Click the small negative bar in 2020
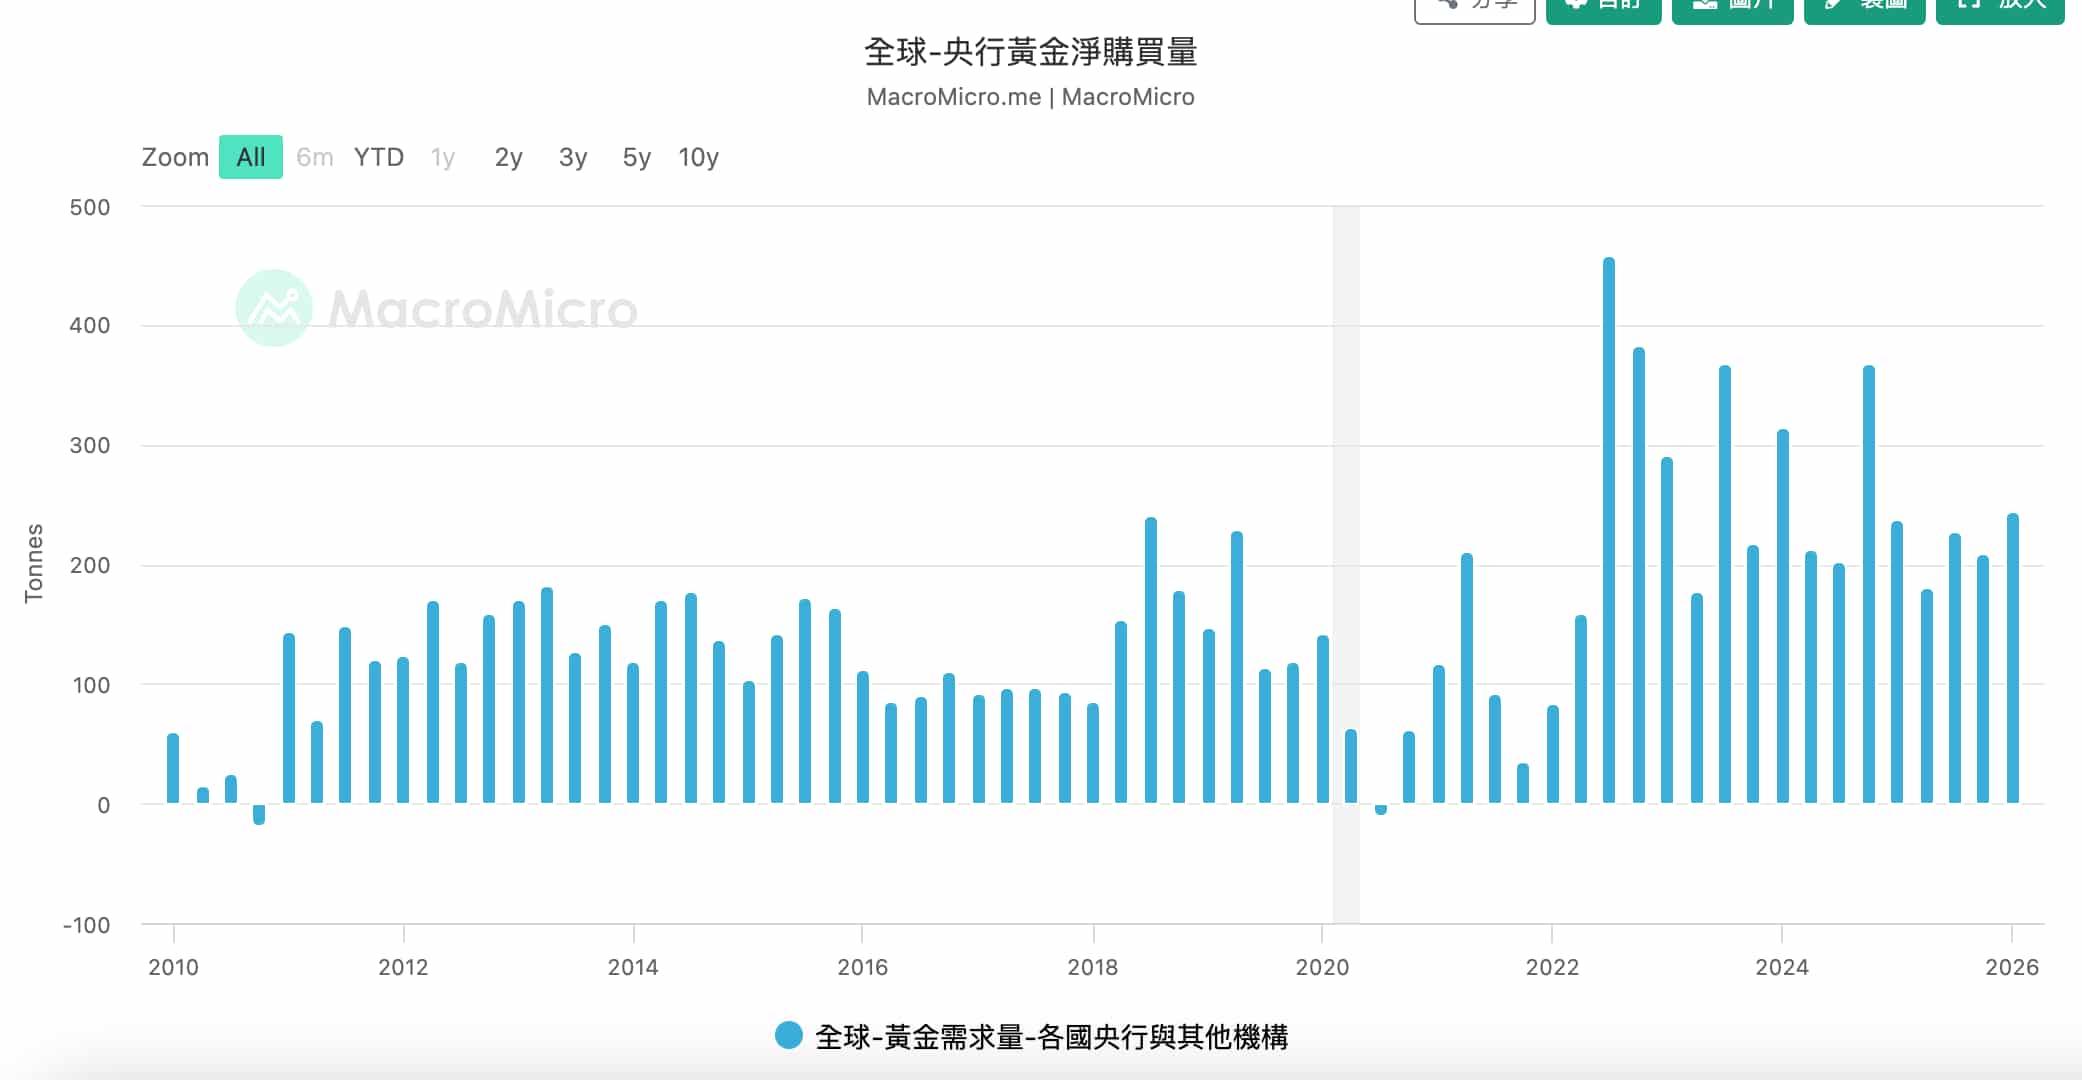 tap(1381, 809)
